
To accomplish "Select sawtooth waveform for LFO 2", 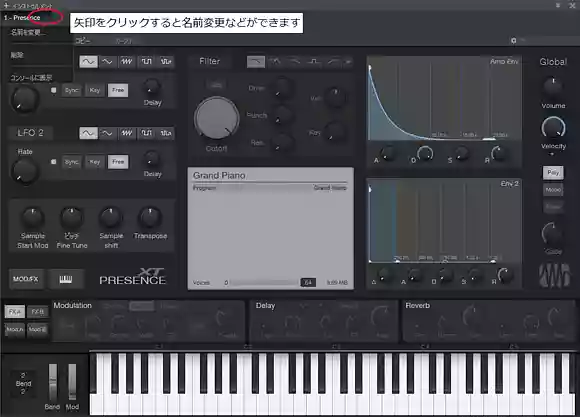I will pos(127,133).
